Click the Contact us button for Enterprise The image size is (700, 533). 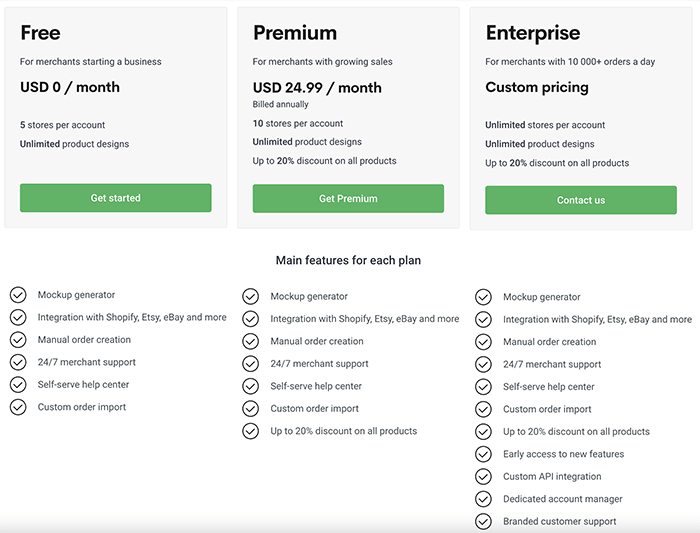[x=581, y=200]
